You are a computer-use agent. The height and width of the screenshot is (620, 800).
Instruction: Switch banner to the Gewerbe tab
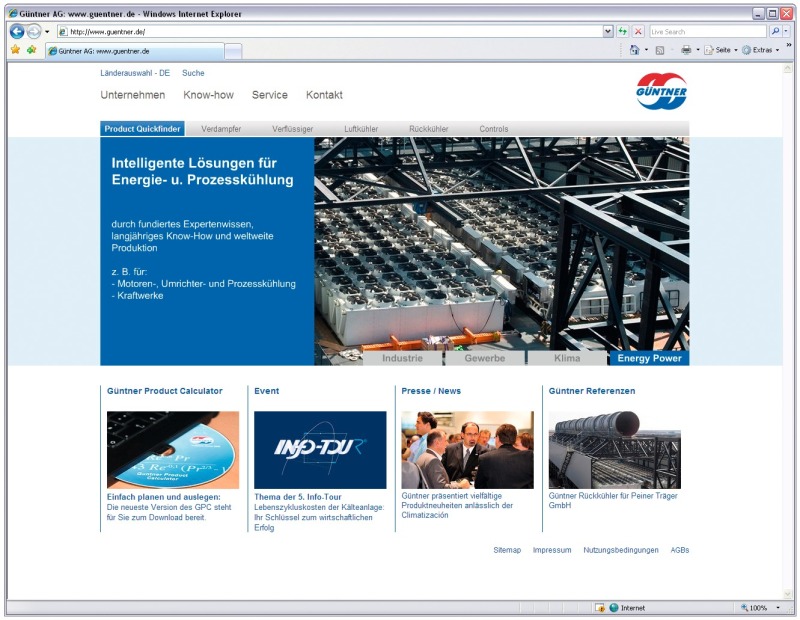[485, 358]
